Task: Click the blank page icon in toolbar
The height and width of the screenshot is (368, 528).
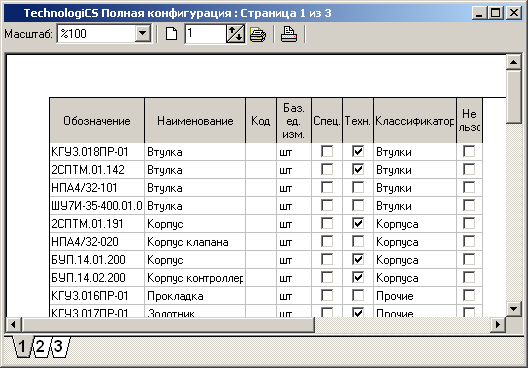Action: tap(171, 34)
